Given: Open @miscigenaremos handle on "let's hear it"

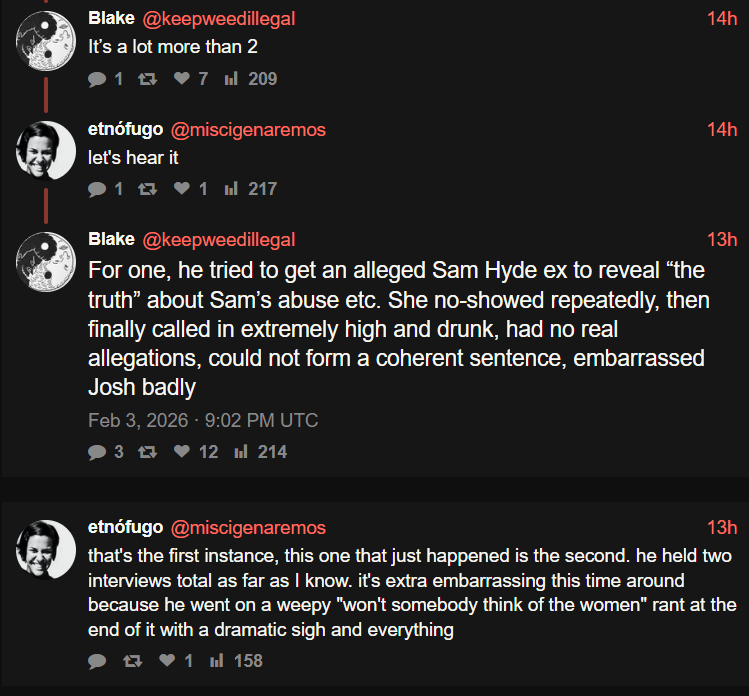Looking at the screenshot, I should (x=248, y=129).
